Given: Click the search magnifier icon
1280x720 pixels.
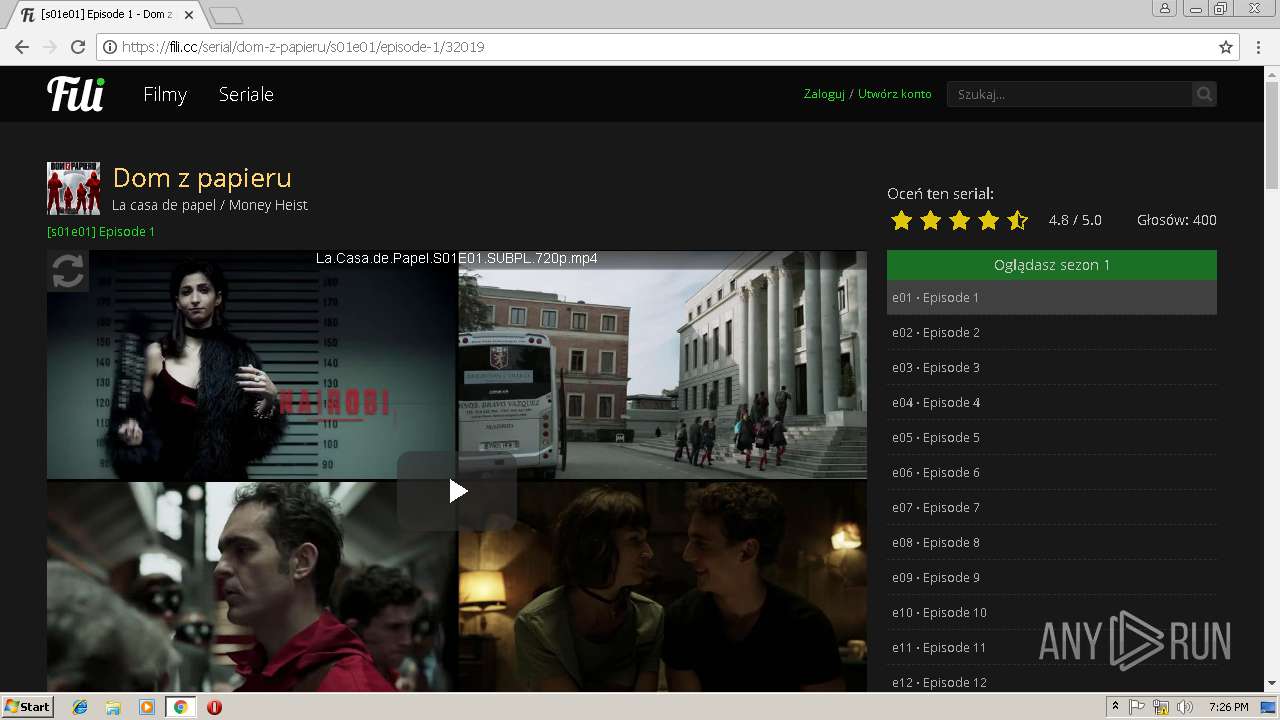Looking at the screenshot, I should (1204, 94).
